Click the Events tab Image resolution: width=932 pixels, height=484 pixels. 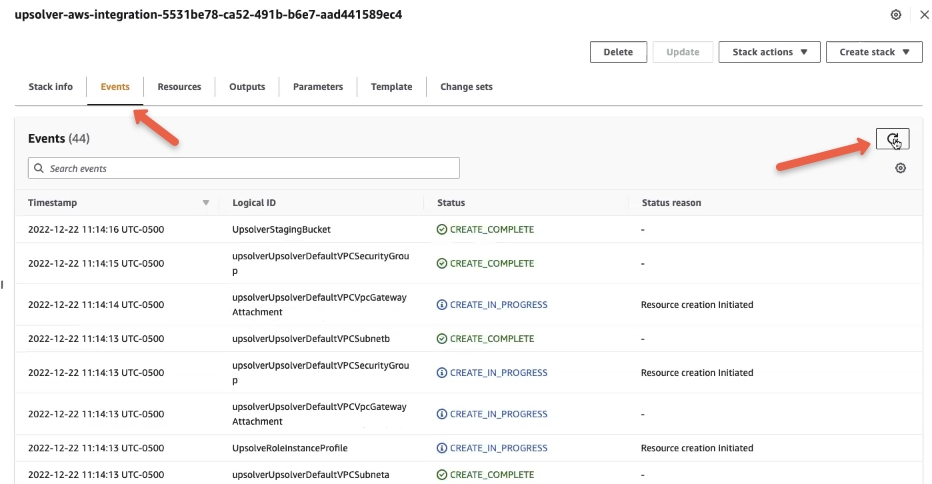coord(115,87)
